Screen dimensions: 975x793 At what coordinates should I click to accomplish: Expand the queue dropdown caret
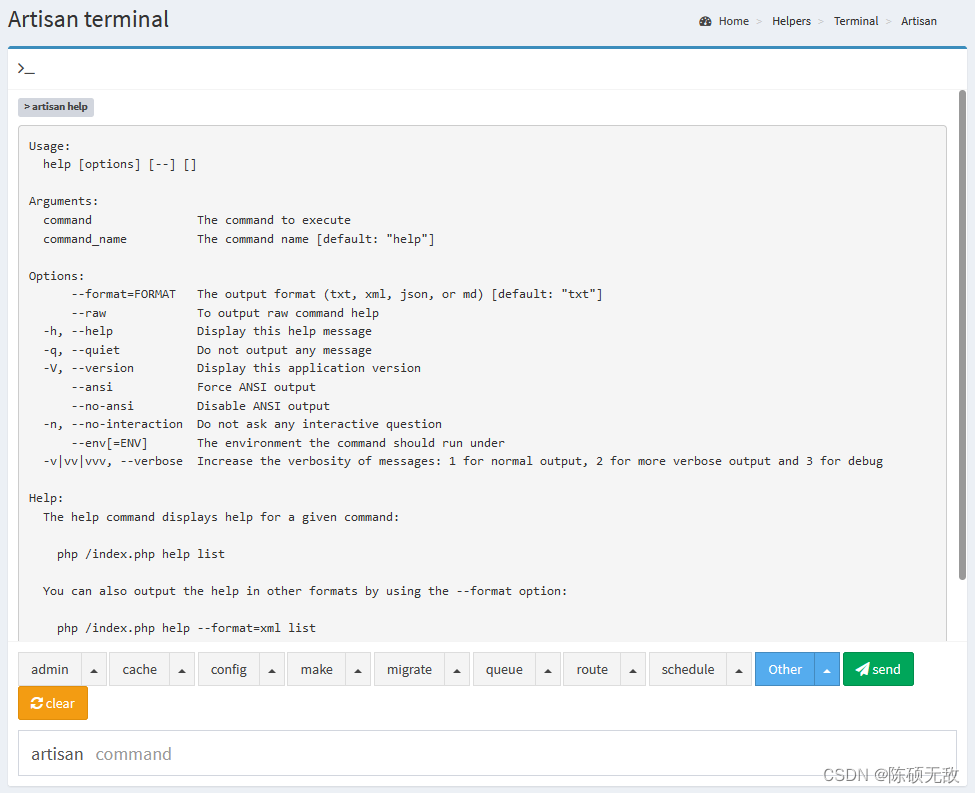point(548,670)
